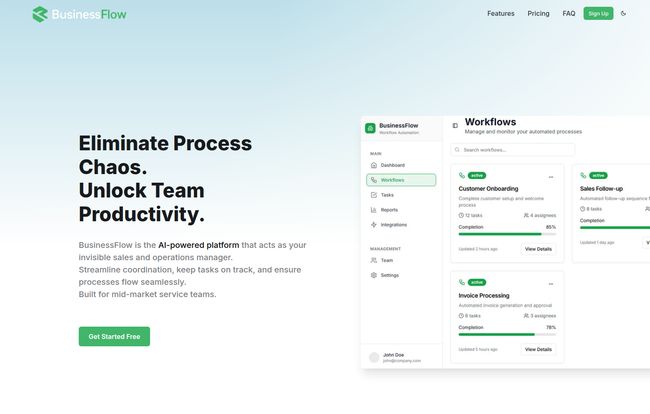
Task: Click the active badge on Sales Follow-up
Action: click(598, 175)
